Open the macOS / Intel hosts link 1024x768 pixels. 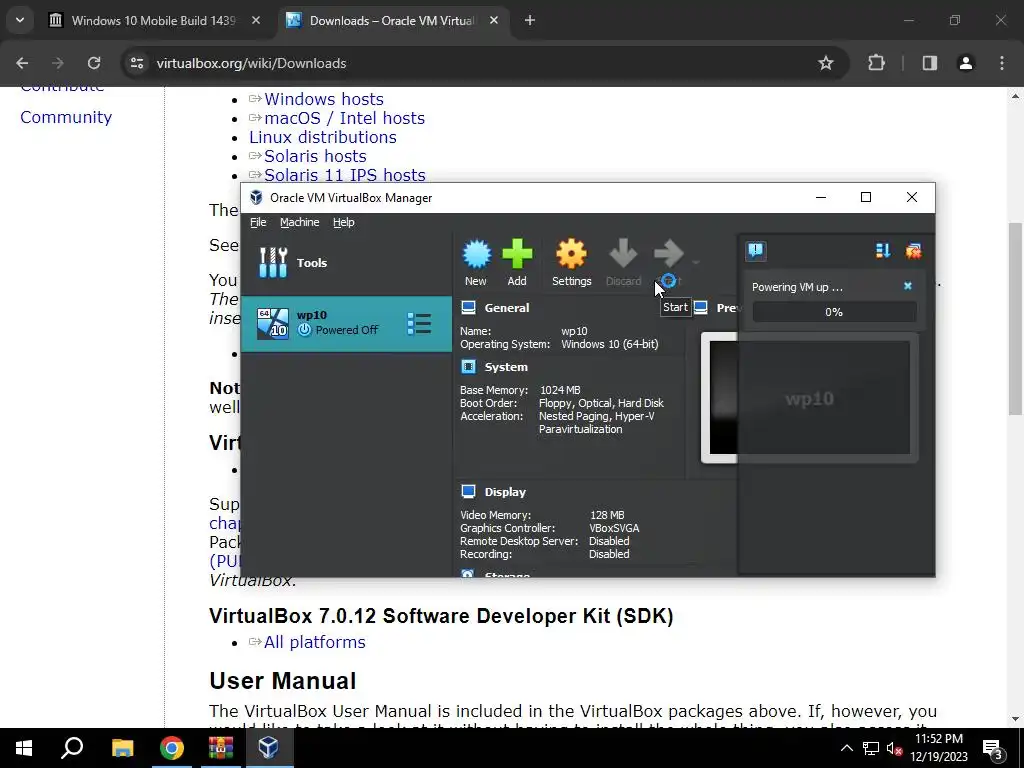344,118
